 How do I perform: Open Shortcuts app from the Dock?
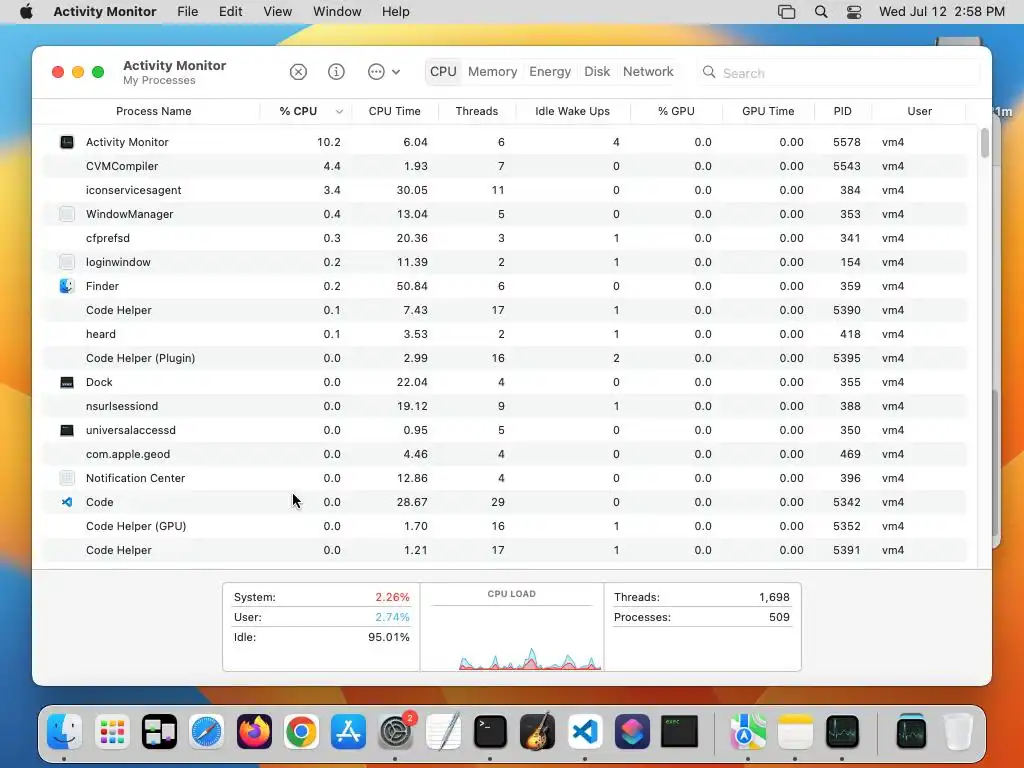point(632,731)
